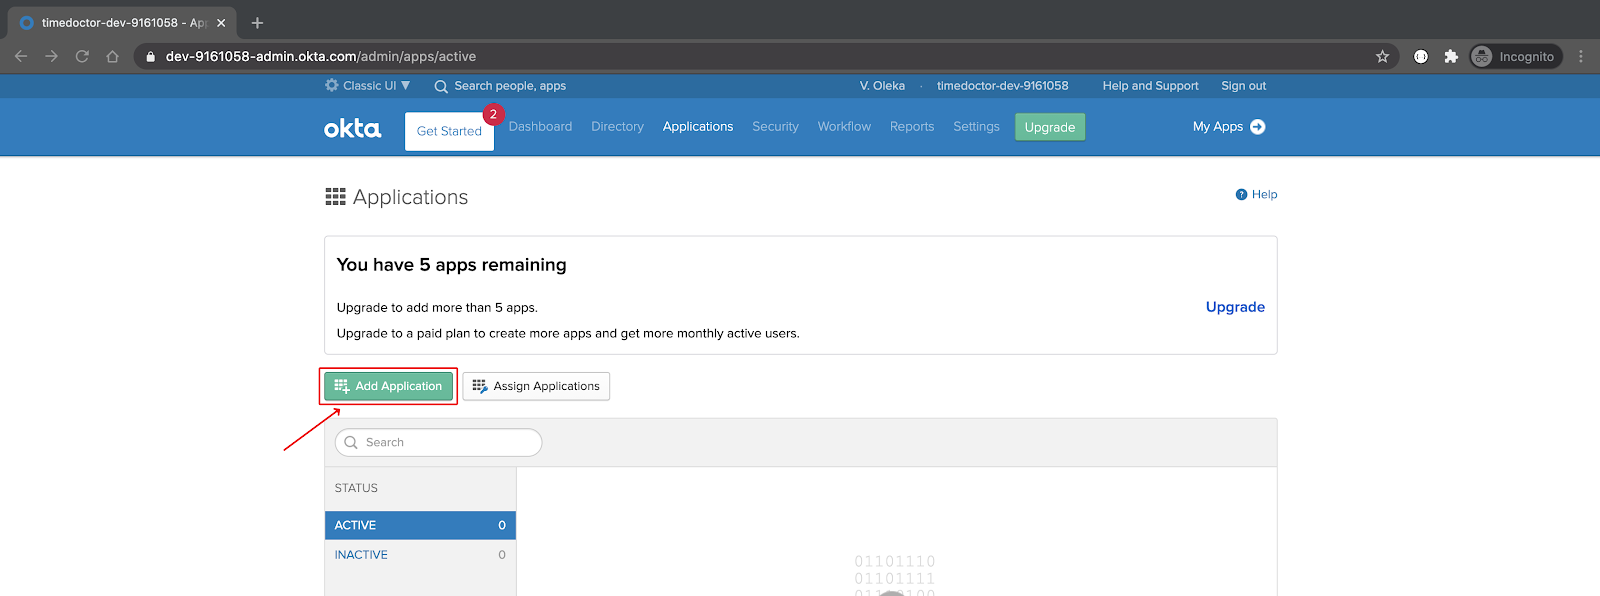Viewport: 1600px width, 596px height.
Task: Focus the Search people, apps field
Action: pyautogui.click(x=510, y=86)
